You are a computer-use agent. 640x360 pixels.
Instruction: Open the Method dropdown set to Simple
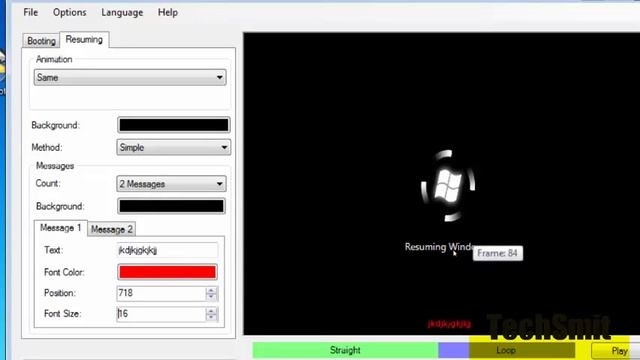tap(173, 147)
